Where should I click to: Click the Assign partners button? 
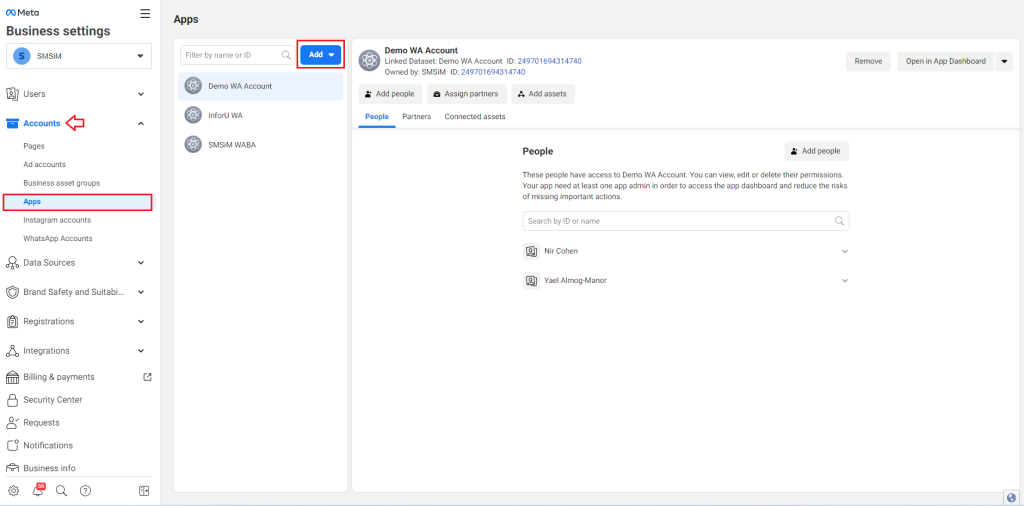466,94
